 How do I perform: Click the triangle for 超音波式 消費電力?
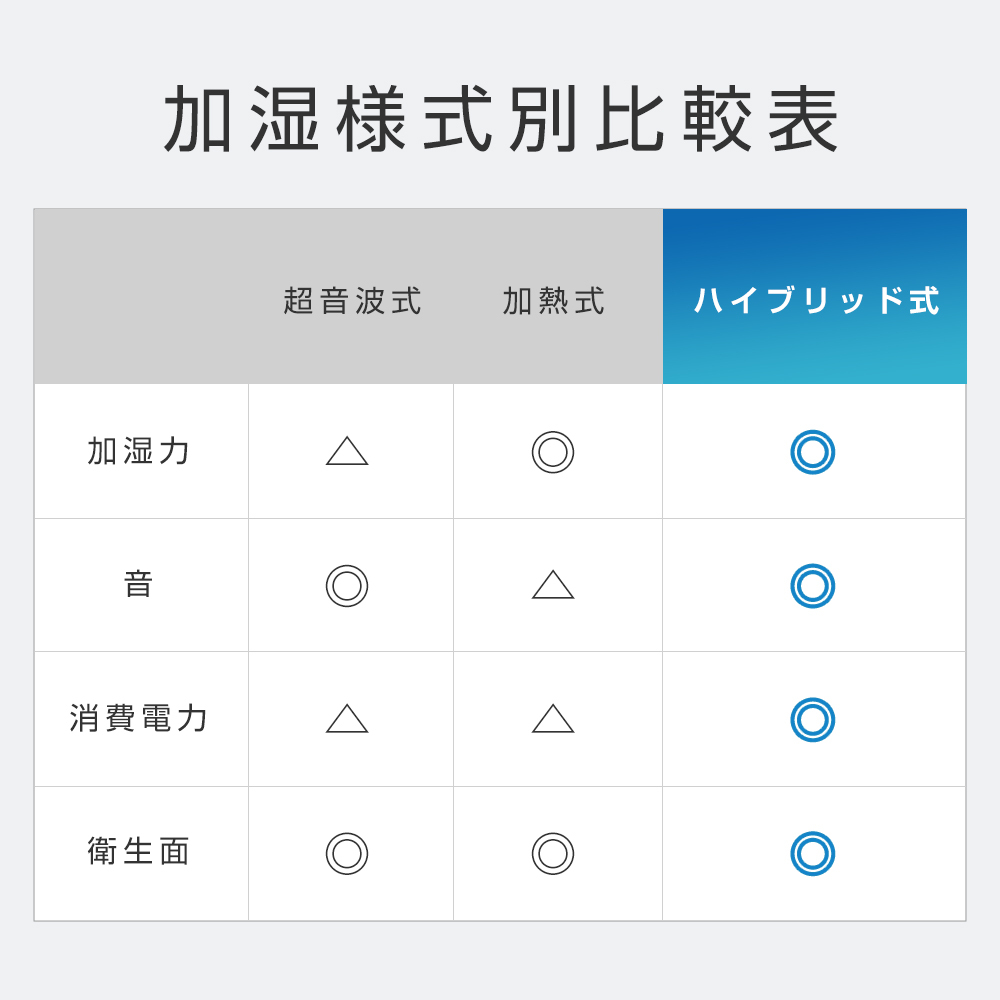coord(347,720)
